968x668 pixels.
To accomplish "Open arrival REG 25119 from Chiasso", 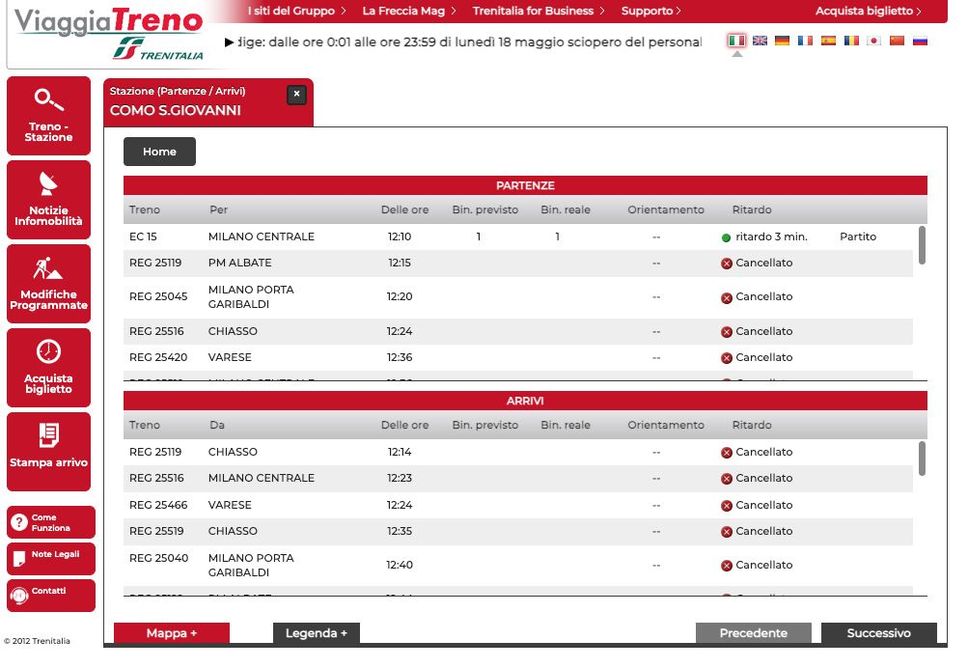I will 518,453.
